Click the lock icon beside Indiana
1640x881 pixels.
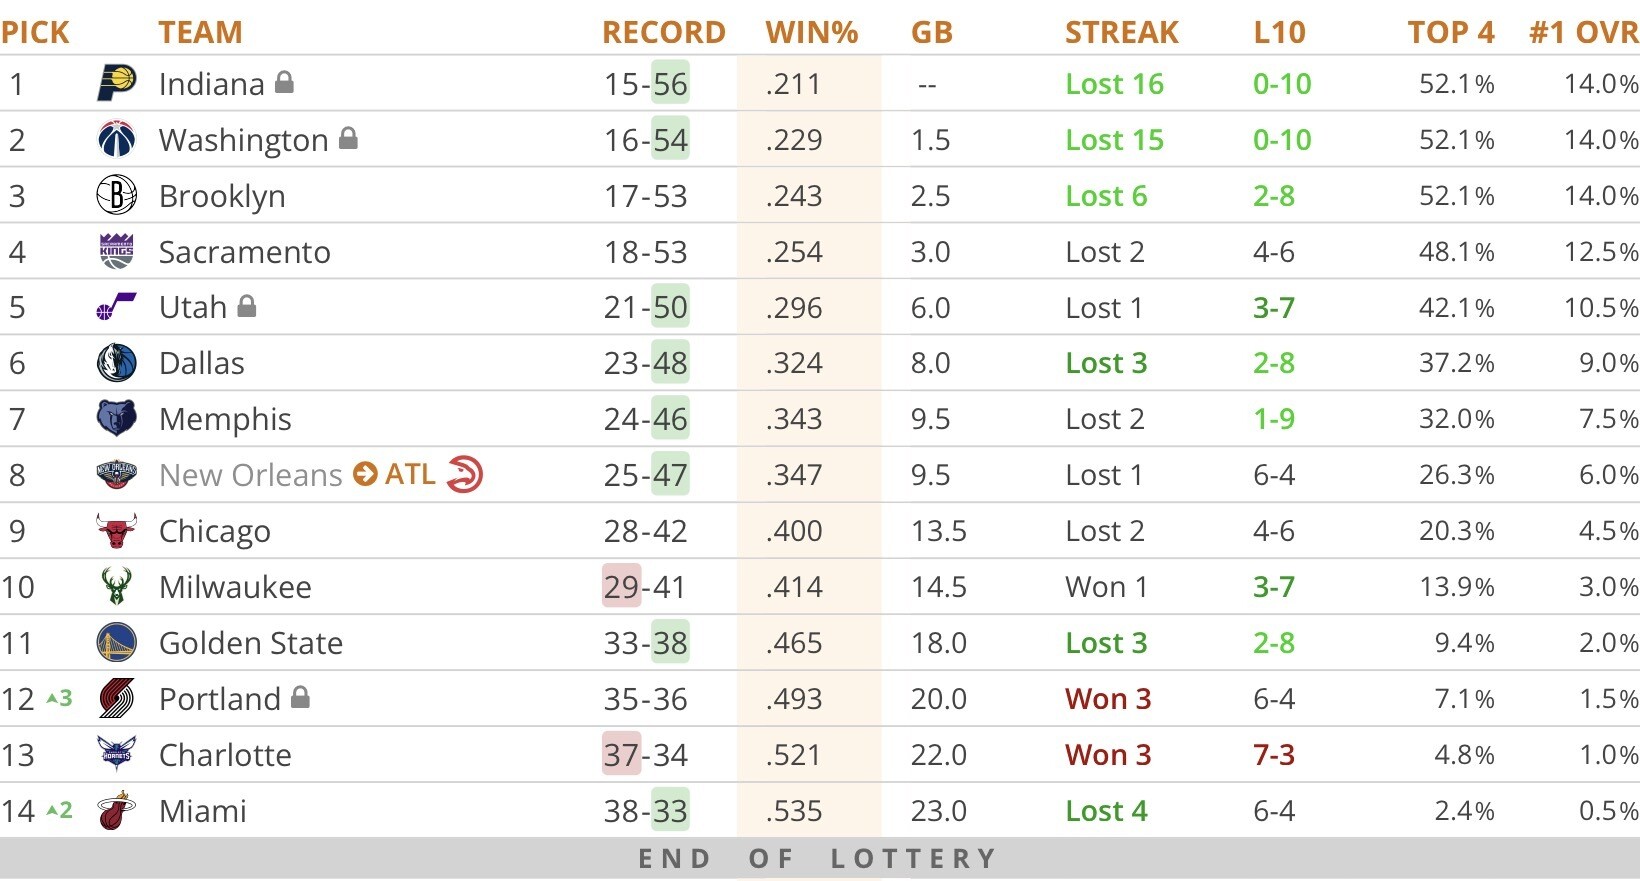pos(284,82)
